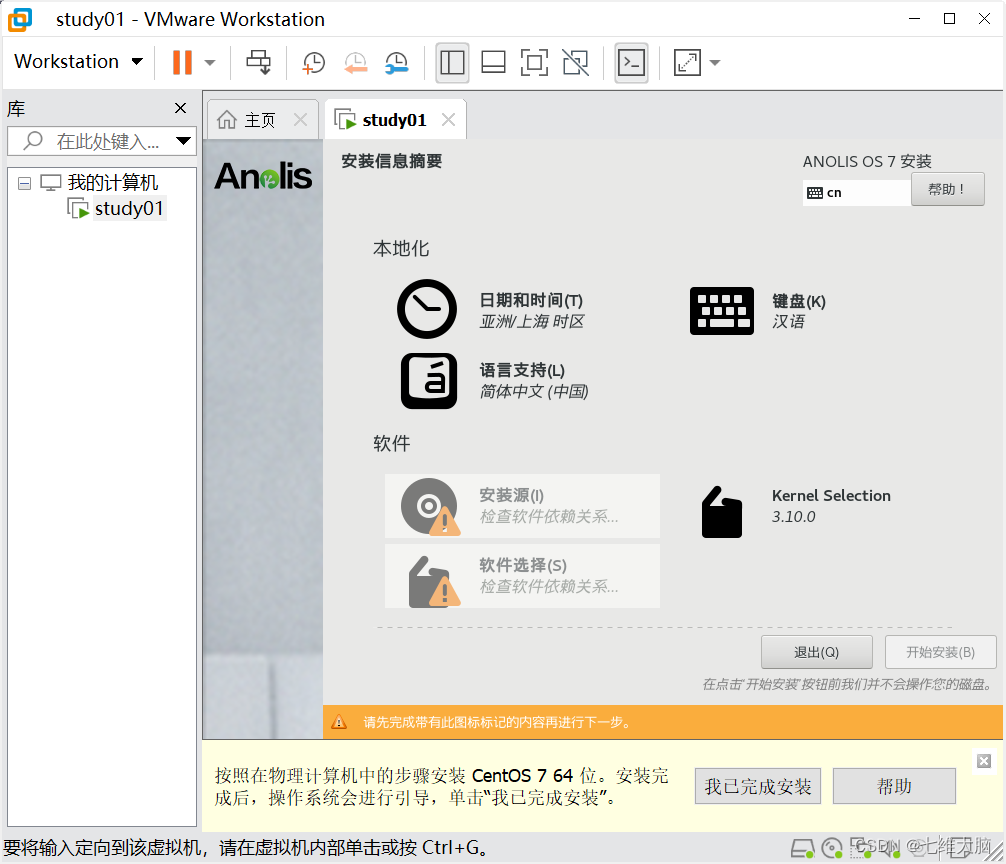Open Kernel Selection package icon
1006x864 pixels.
[x=722, y=511]
